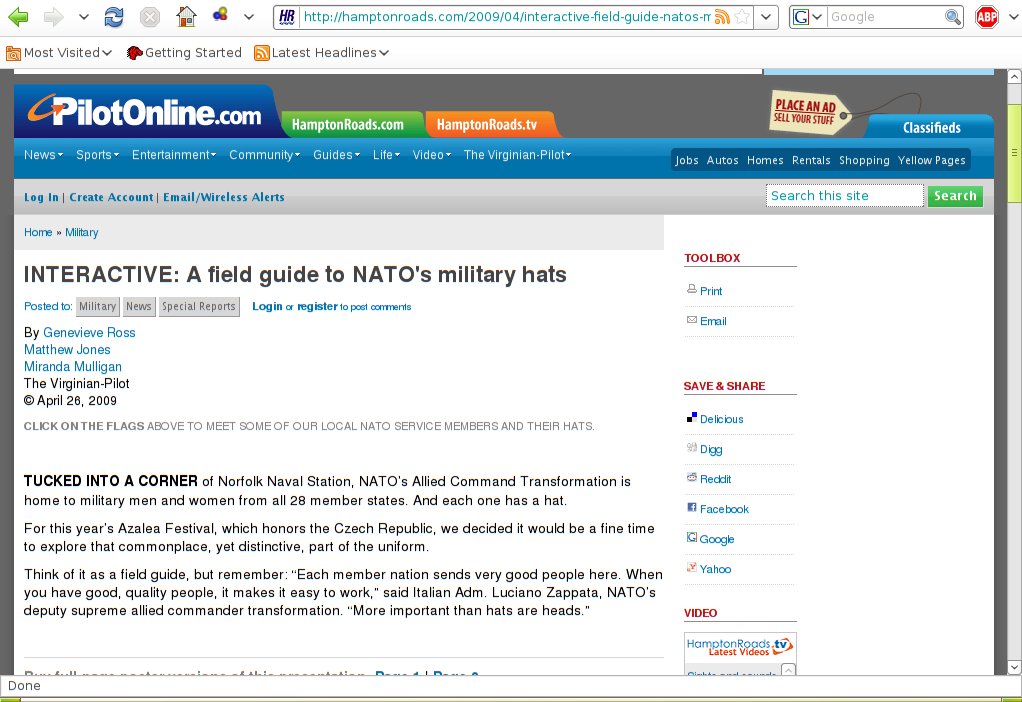Switch to the HamptonRoads.tv tab
Image resolution: width=1022 pixels, height=702 pixels.
[x=487, y=125]
